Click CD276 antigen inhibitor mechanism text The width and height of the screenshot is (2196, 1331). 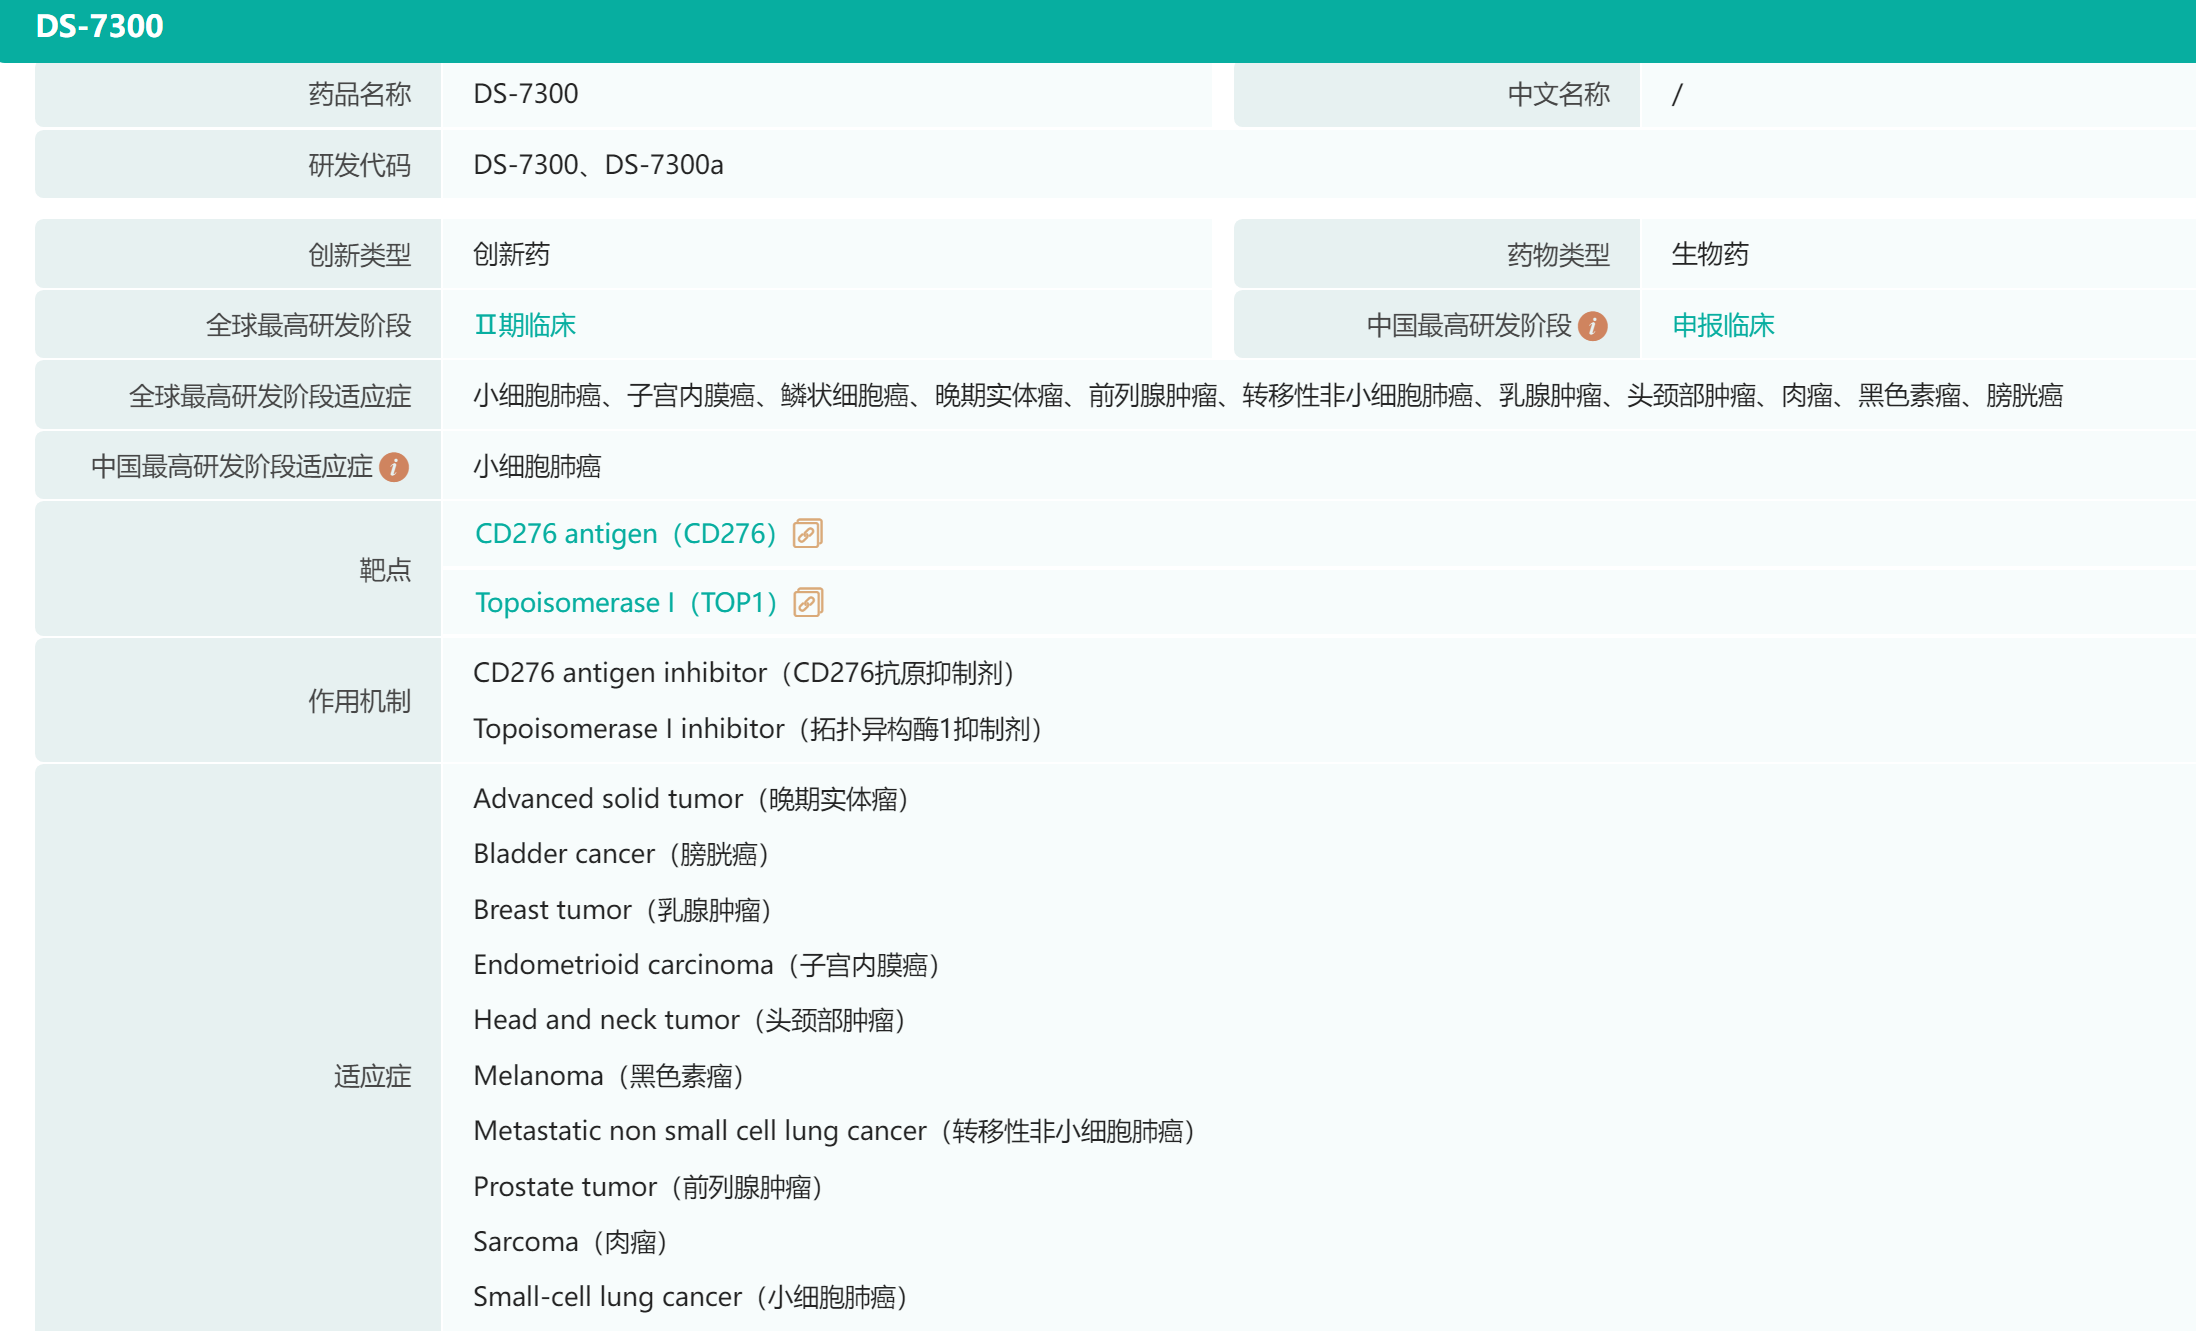click(x=744, y=673)
